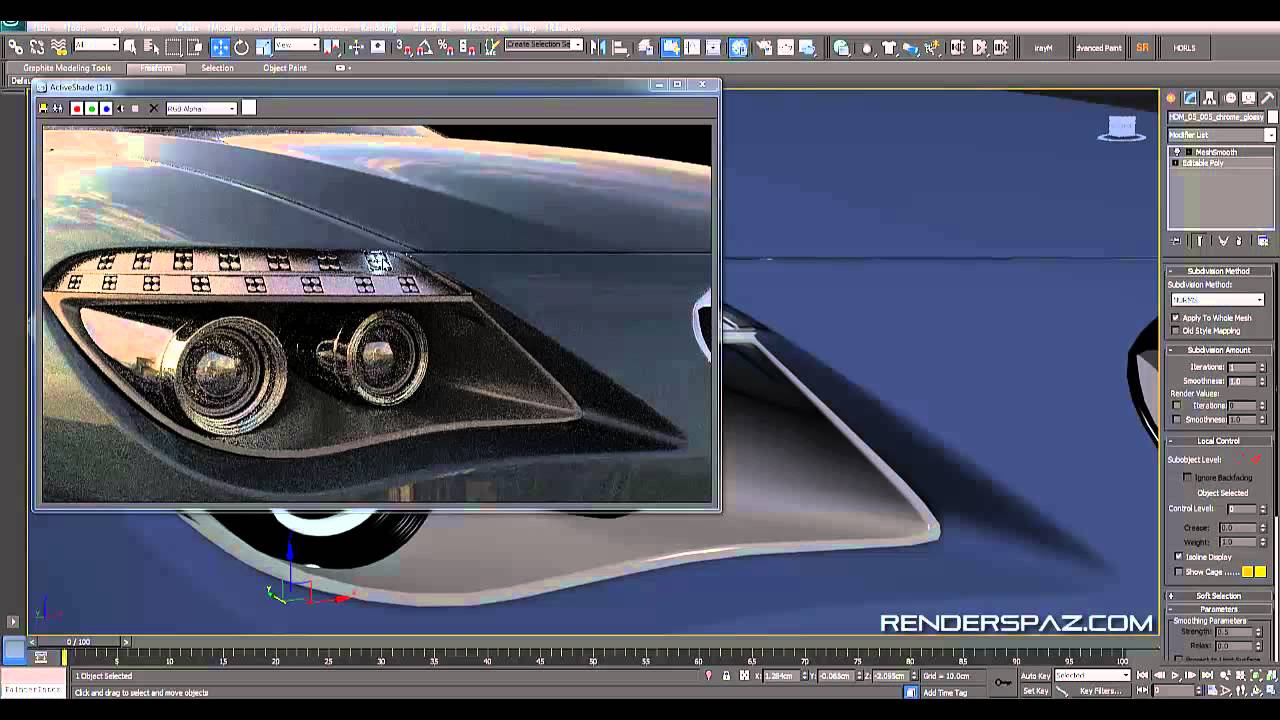Activate the Select and Scale tool
Screen dimensions: 1280x720
tap(263, 47)
